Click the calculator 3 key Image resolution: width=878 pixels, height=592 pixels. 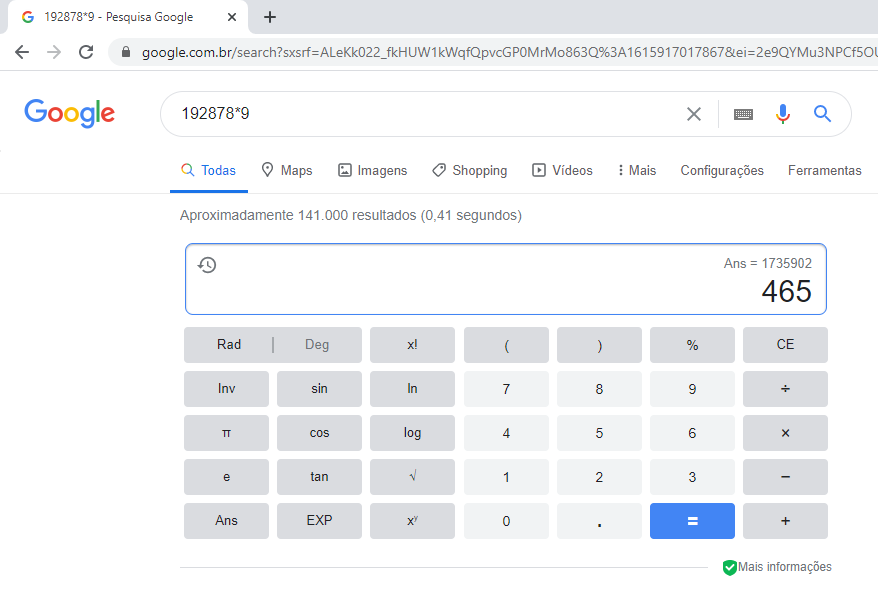click(x=692, y=477)
